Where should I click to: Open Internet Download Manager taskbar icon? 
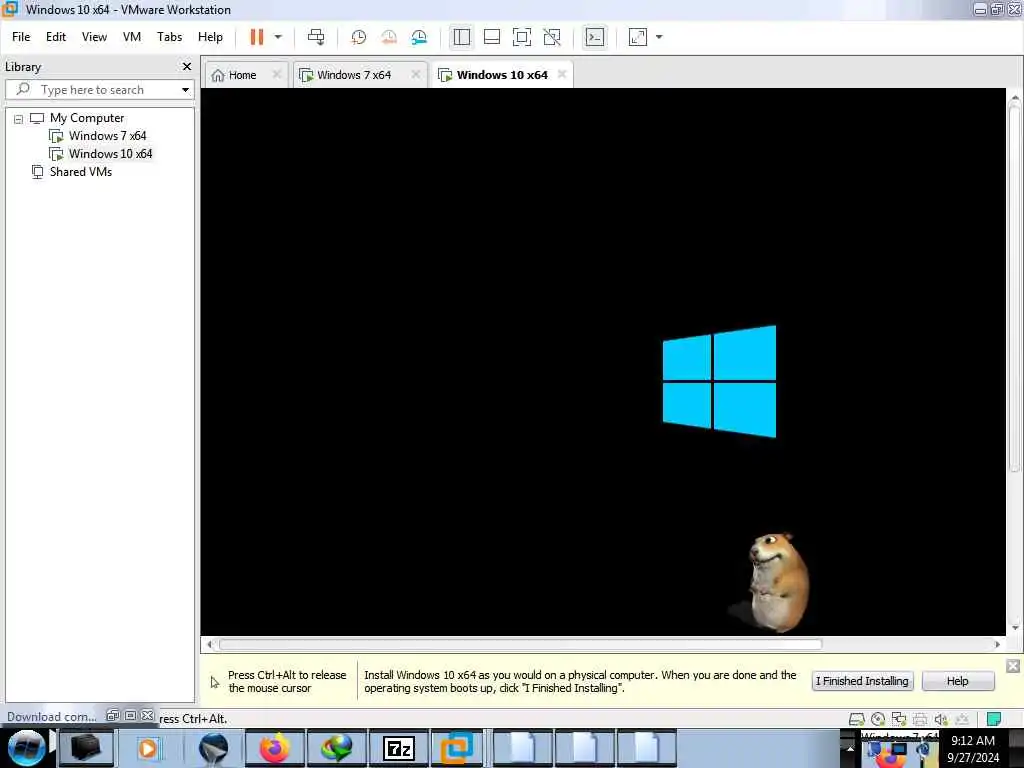[336, 748]
